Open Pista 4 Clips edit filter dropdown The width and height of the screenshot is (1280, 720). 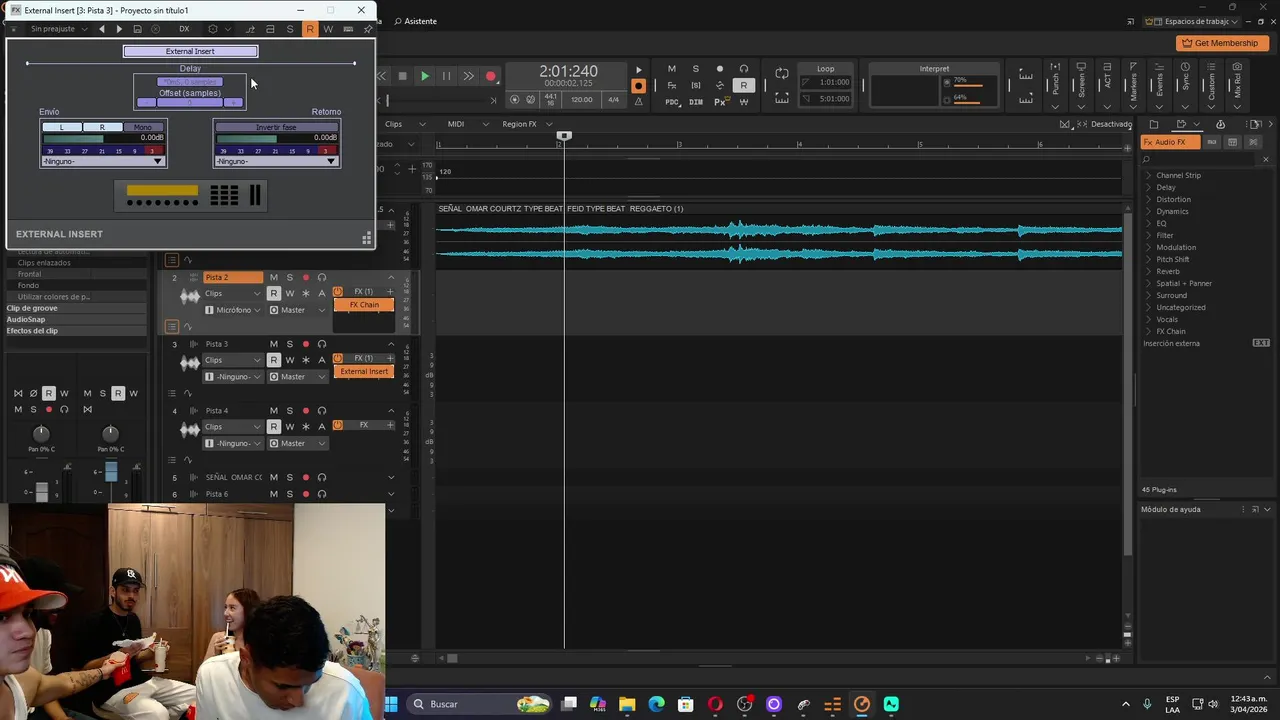point(234,427)
